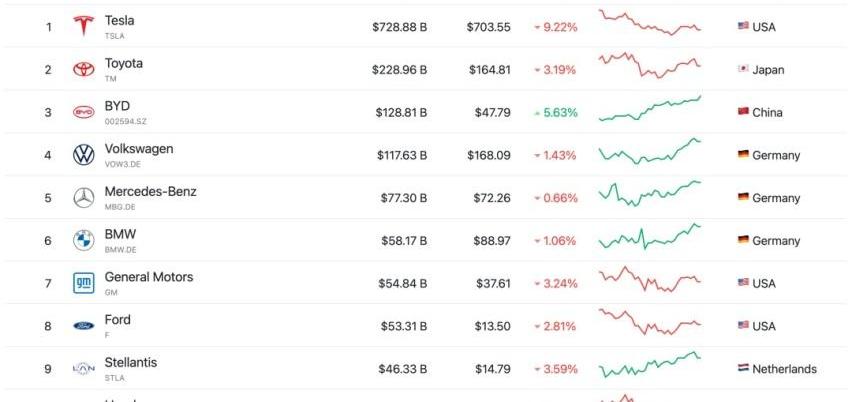Click the China flag beside BYD

tap(743, 111)
